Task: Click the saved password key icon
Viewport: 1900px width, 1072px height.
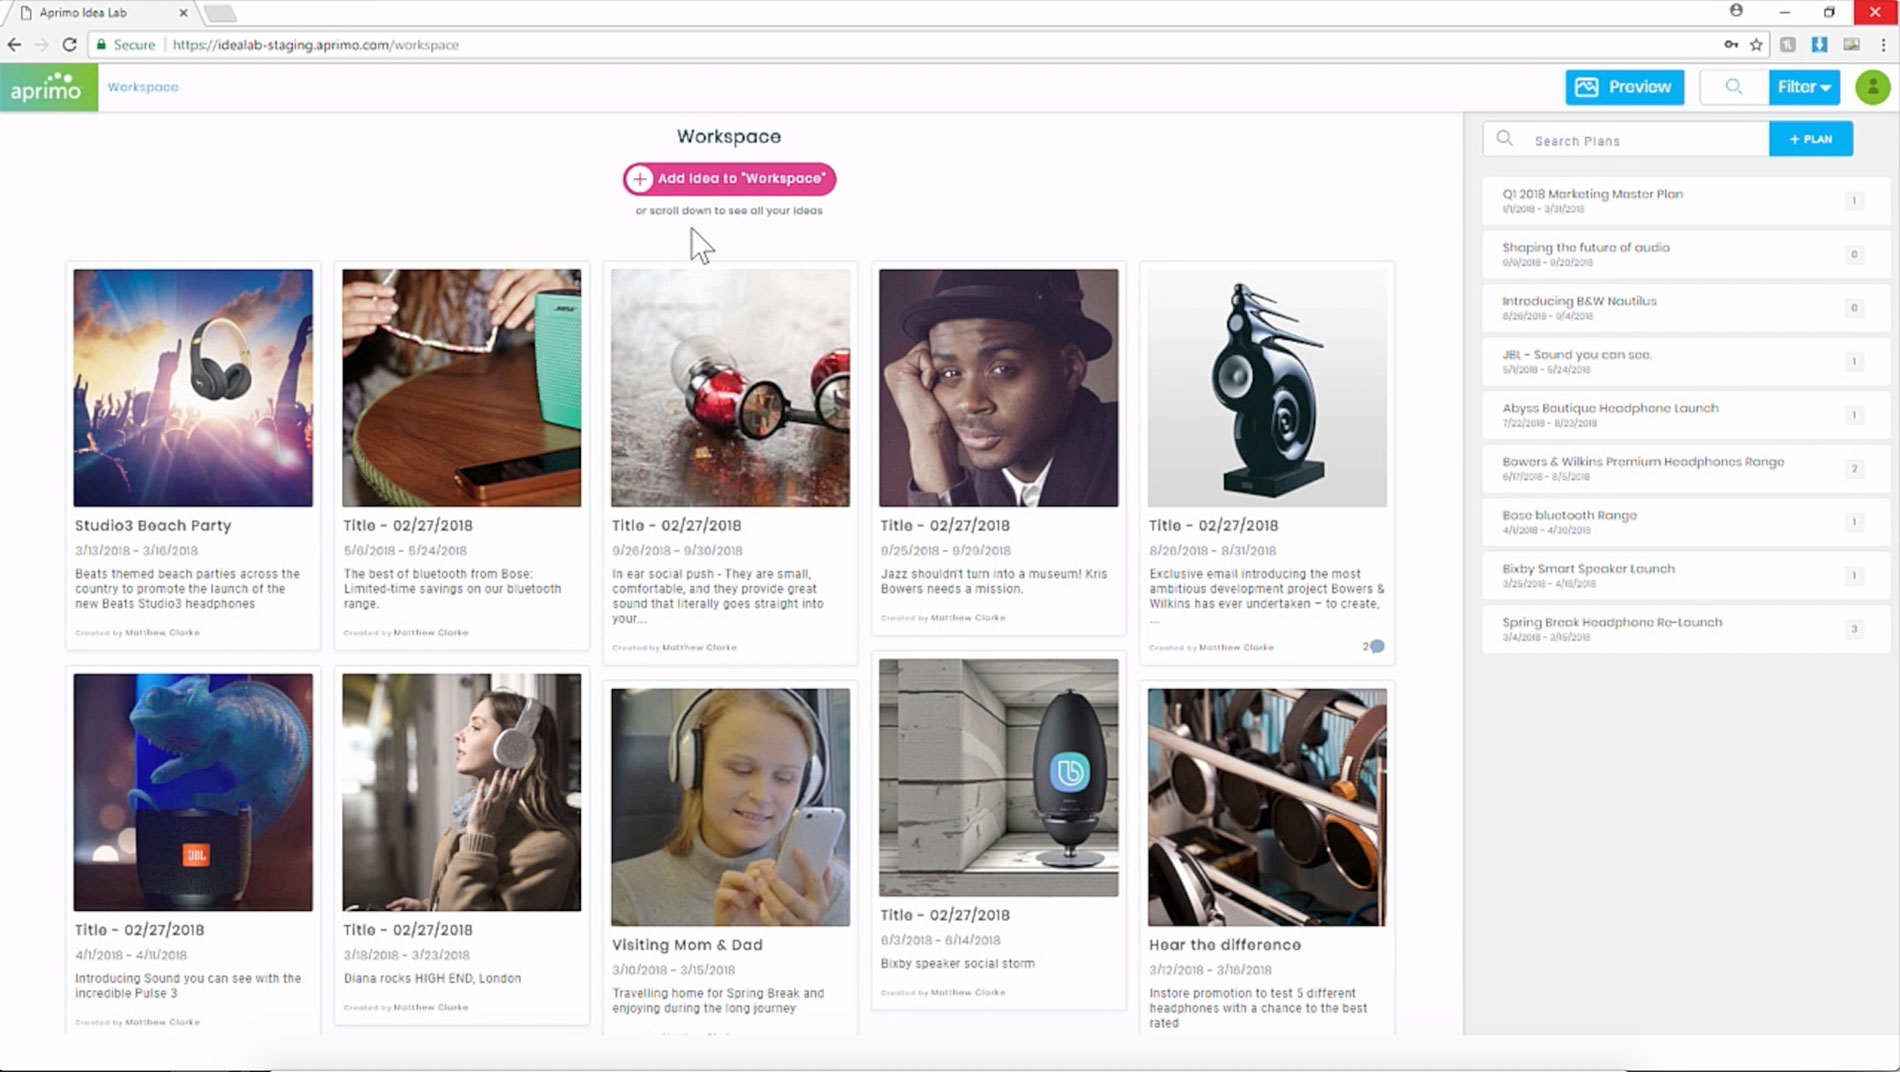Action: click(x=1731, y=44)
